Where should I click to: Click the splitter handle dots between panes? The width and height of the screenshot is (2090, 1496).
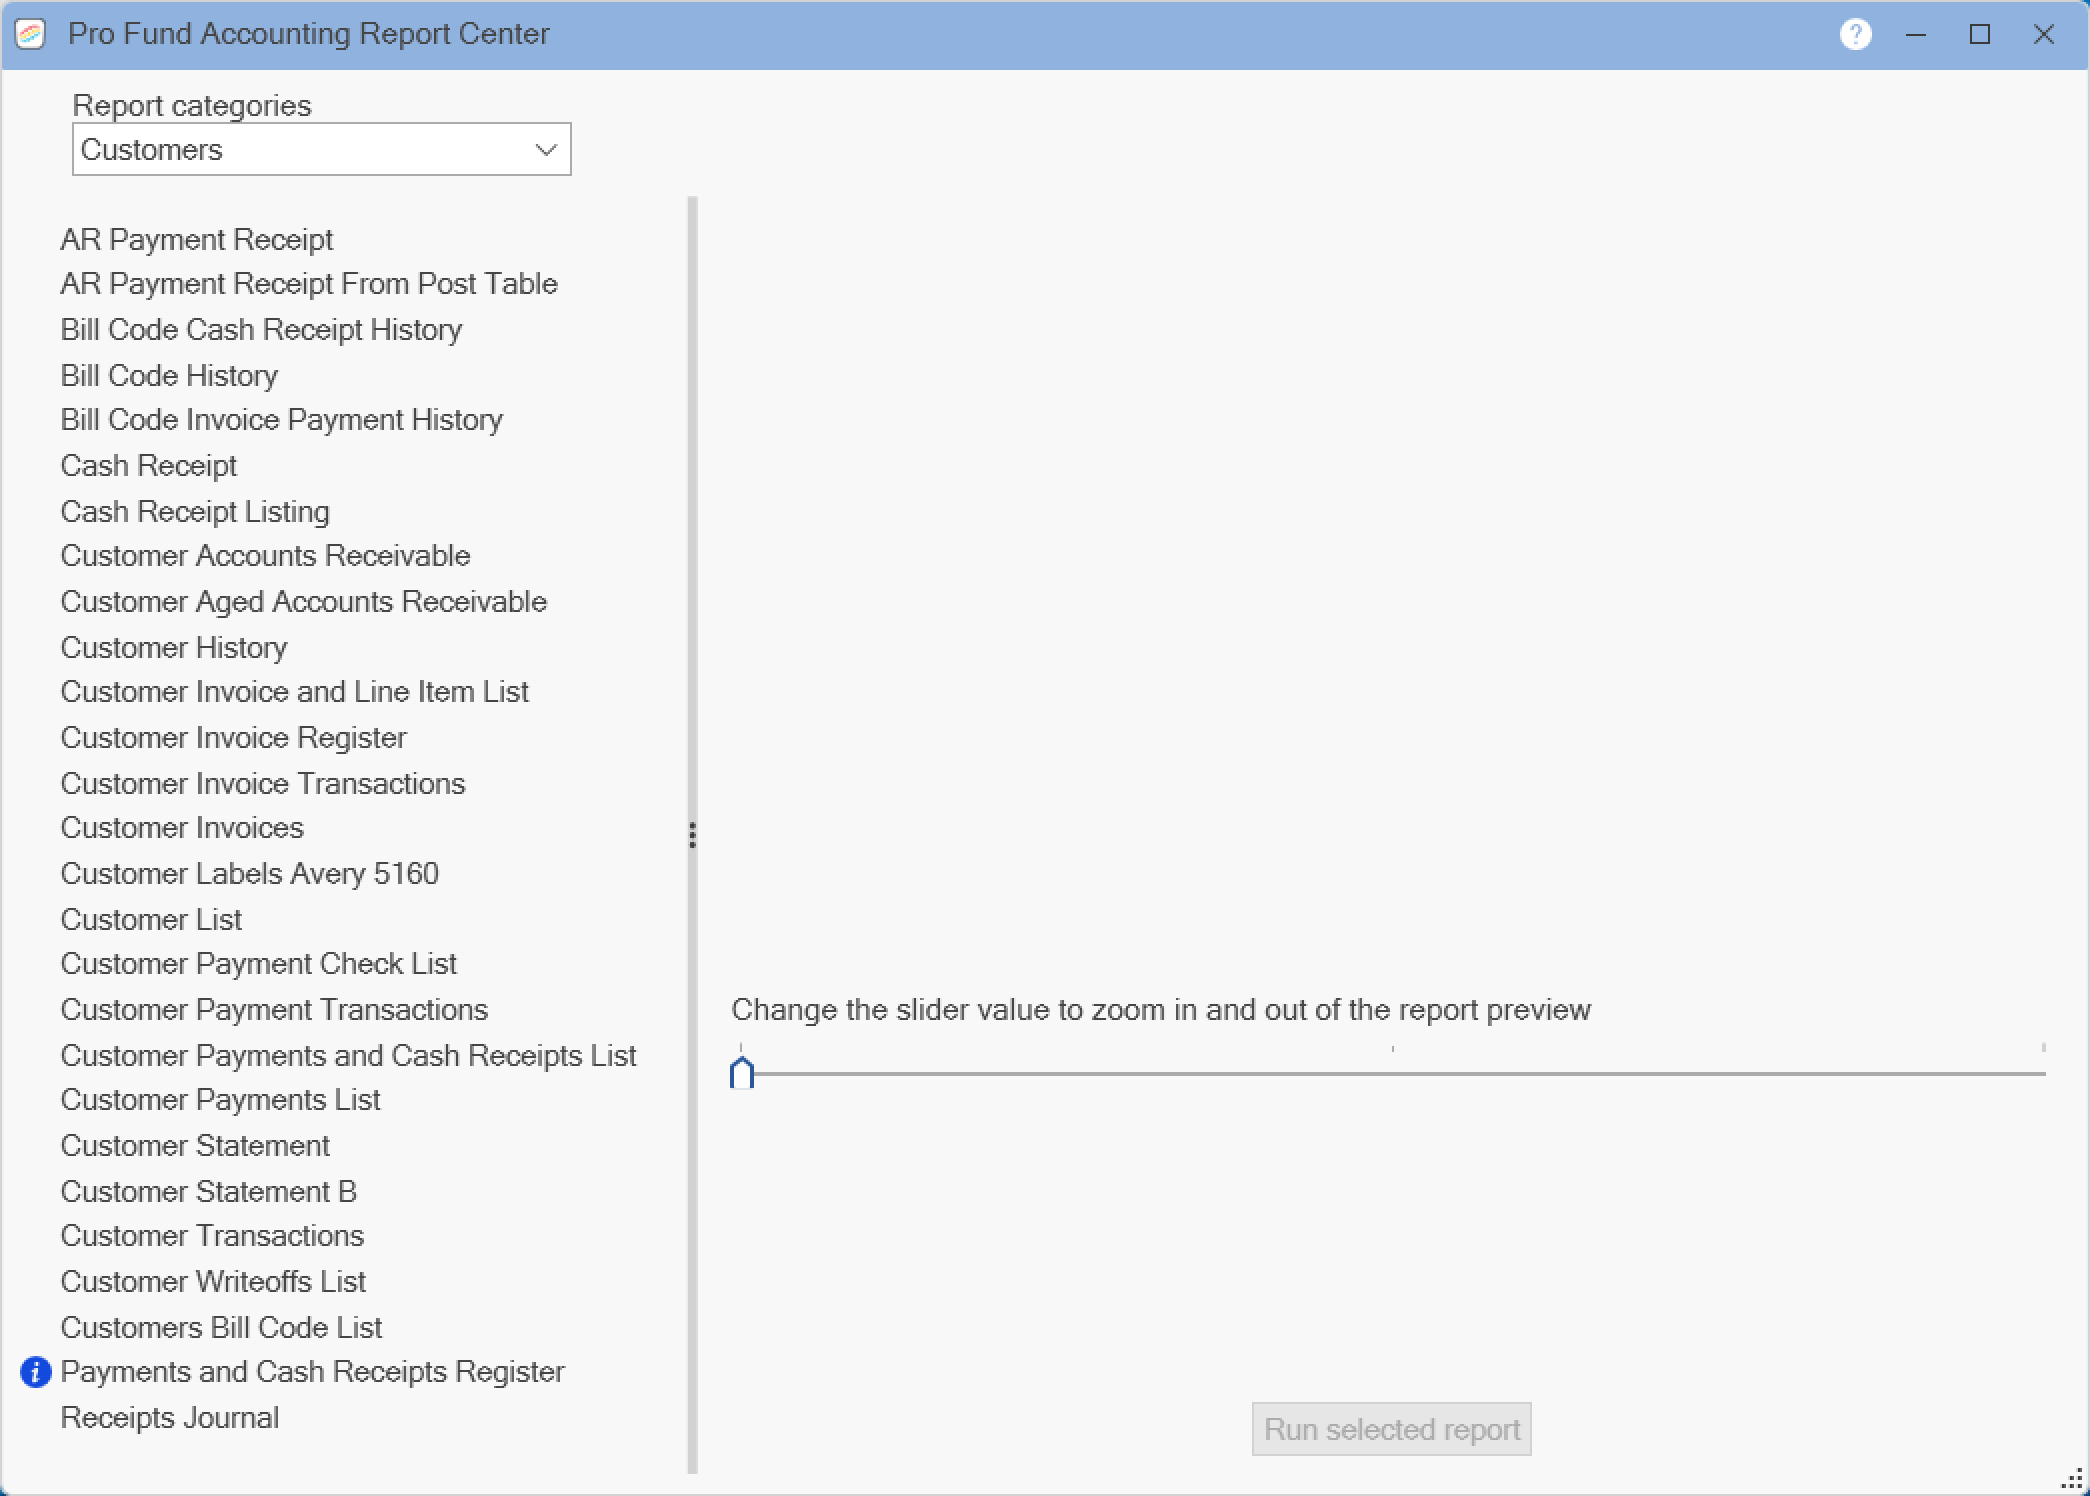click(692, 835)
